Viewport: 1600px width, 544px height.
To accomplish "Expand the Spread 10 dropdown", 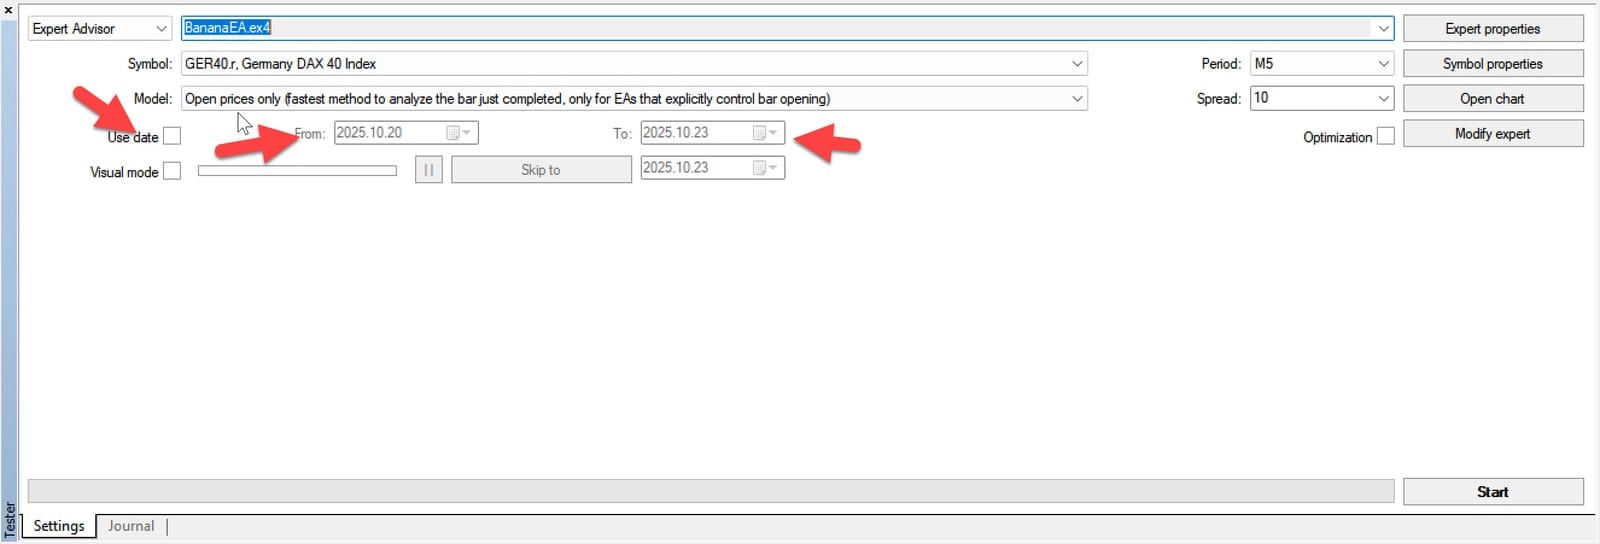I will click(x=1383, y=99).
